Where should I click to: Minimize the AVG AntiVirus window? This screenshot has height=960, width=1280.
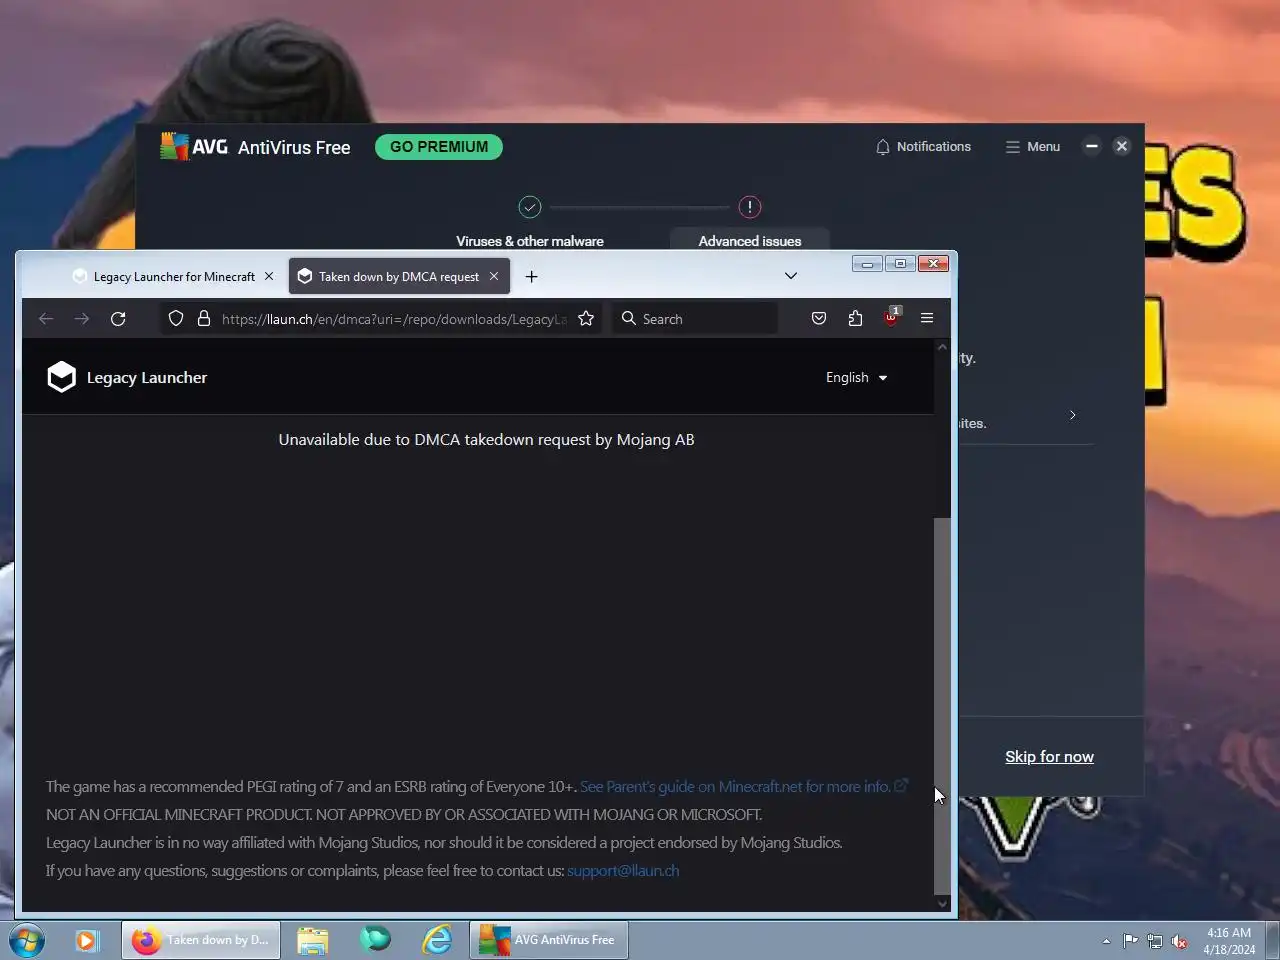click(x=1092, y=146)
